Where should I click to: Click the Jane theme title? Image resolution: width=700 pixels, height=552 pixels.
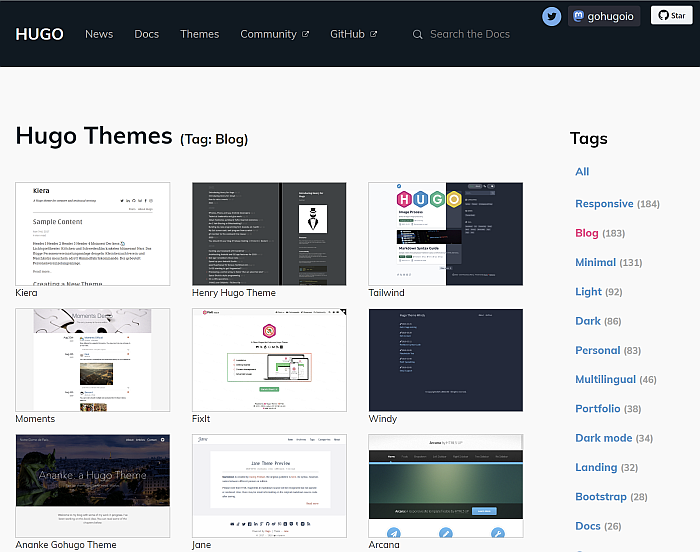[201, 545]
